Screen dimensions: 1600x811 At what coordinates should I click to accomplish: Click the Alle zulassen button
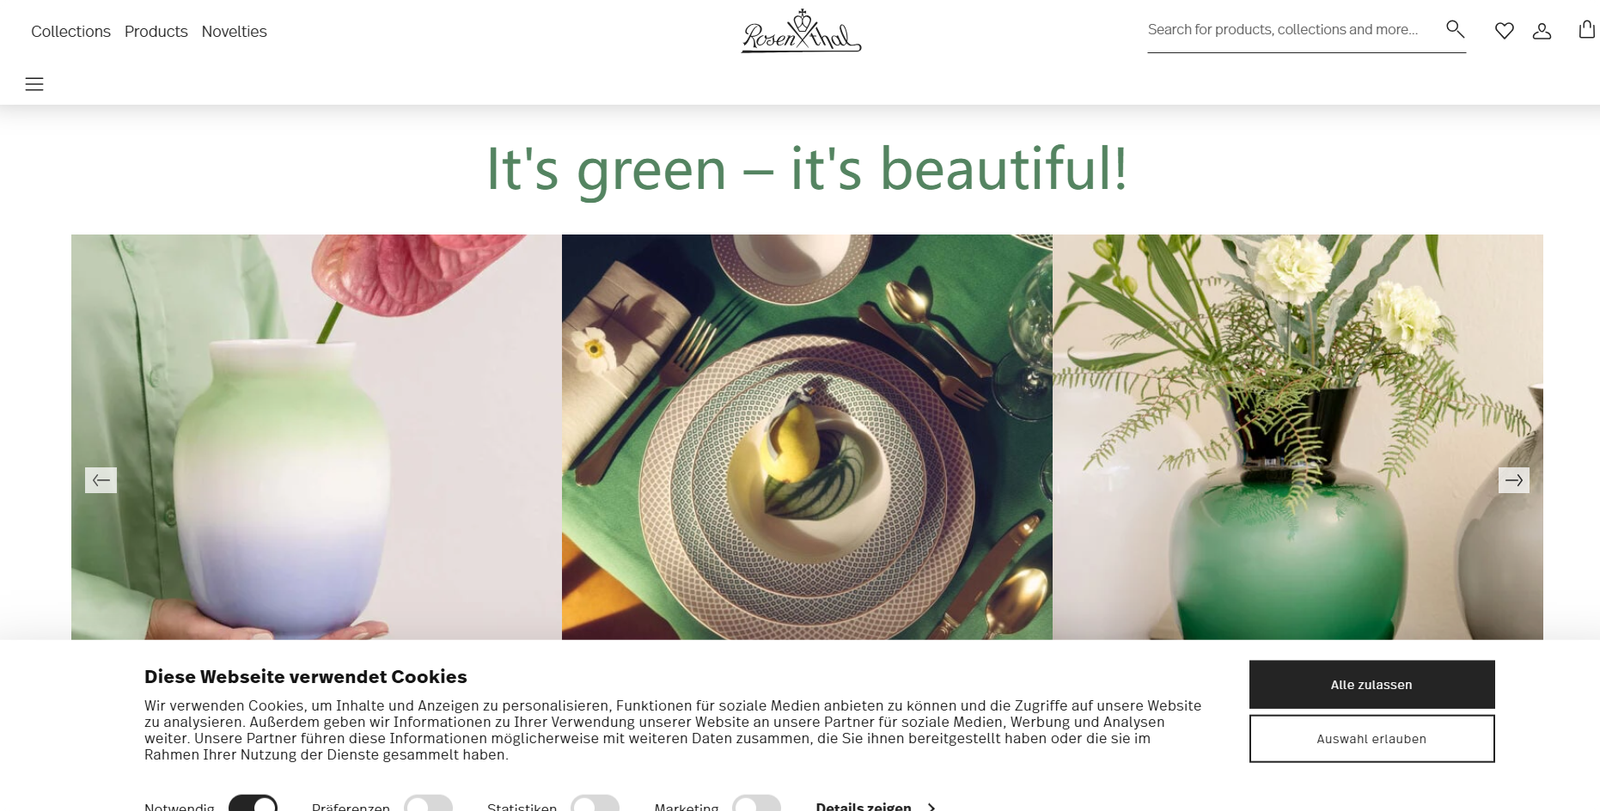pos(1372,684)
